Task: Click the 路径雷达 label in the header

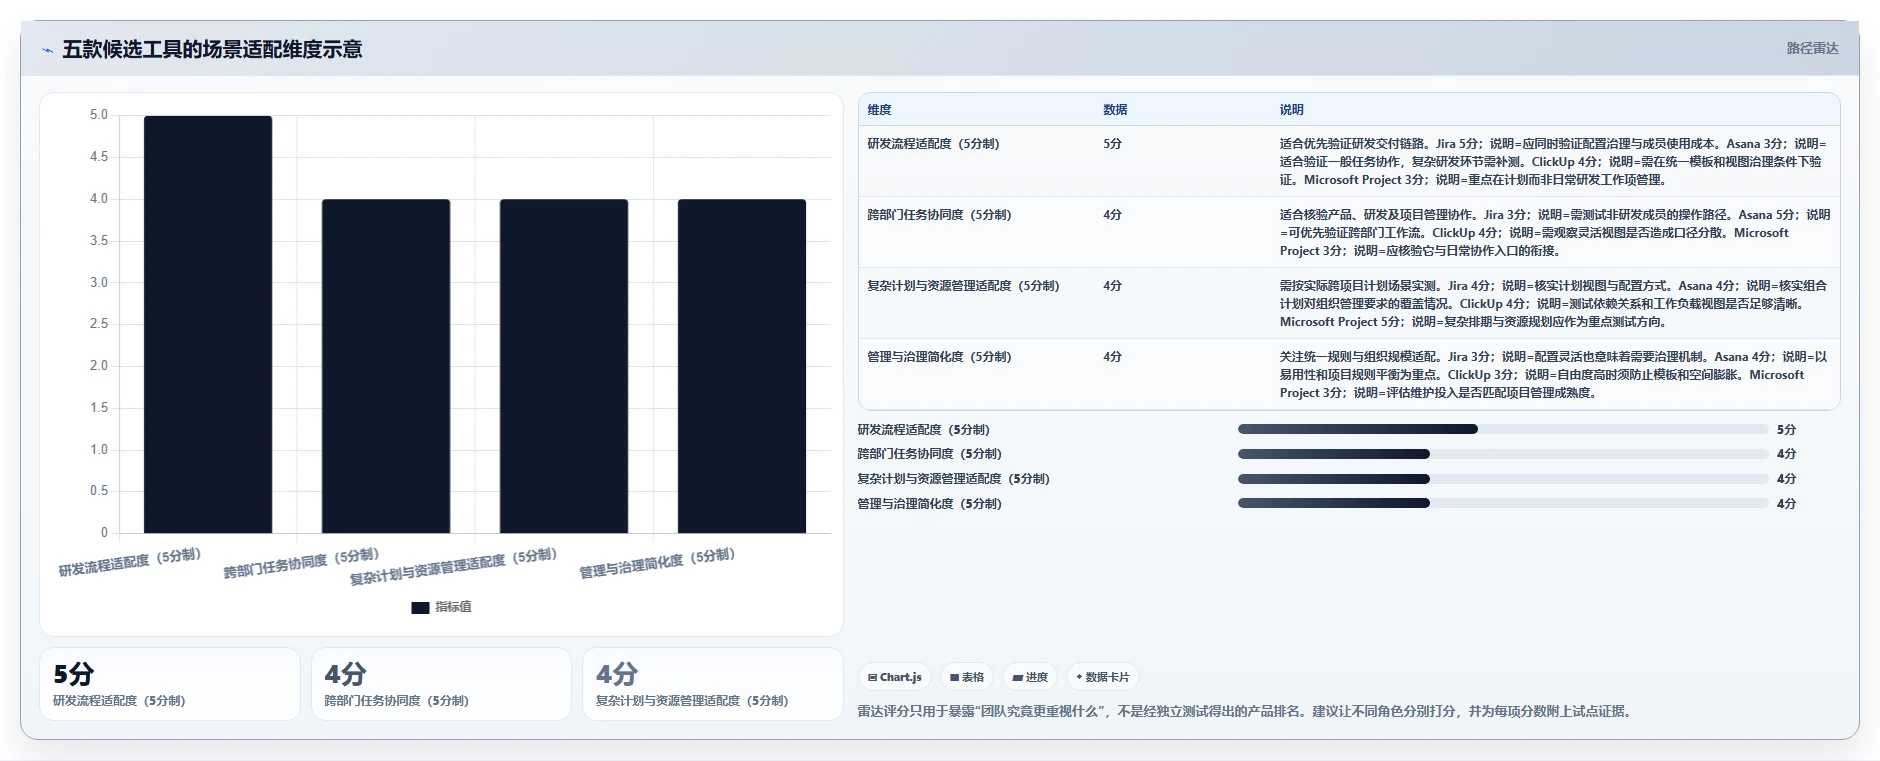Action: coord(1812,48)
